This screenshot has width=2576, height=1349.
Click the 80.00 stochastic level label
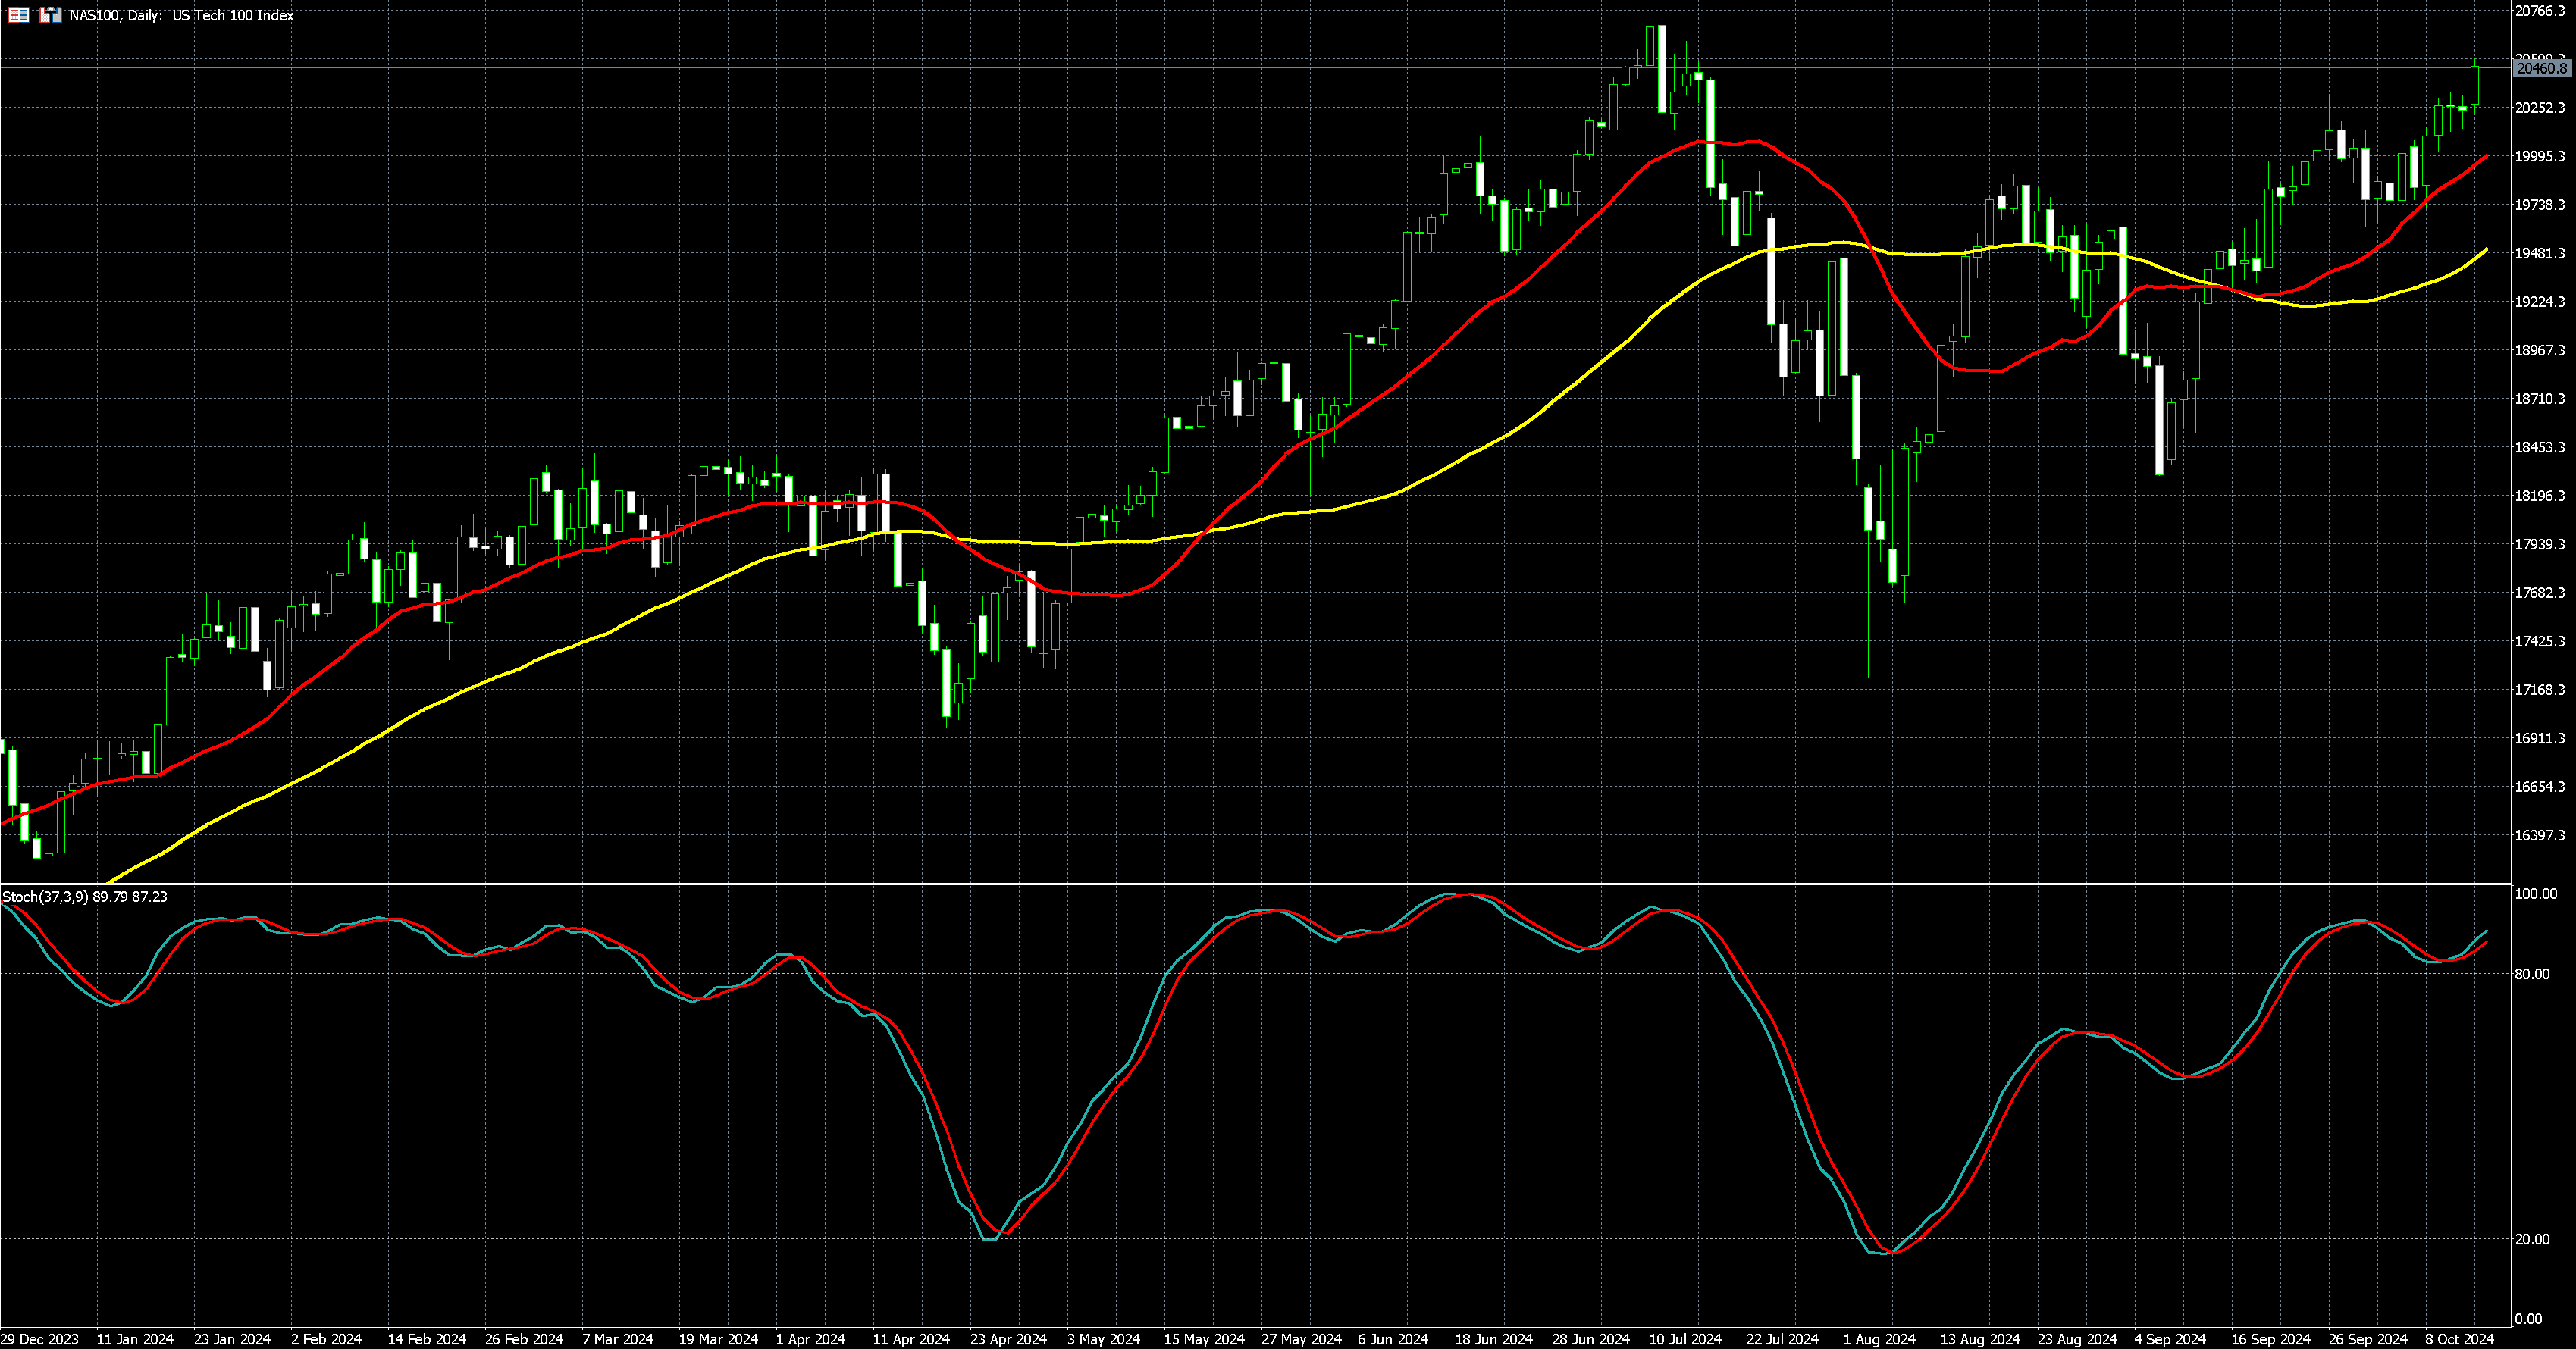tap(2531, 973)
